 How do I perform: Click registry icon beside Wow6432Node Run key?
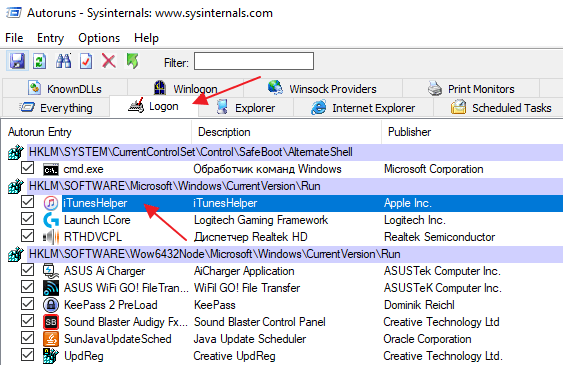pos(16,254)
